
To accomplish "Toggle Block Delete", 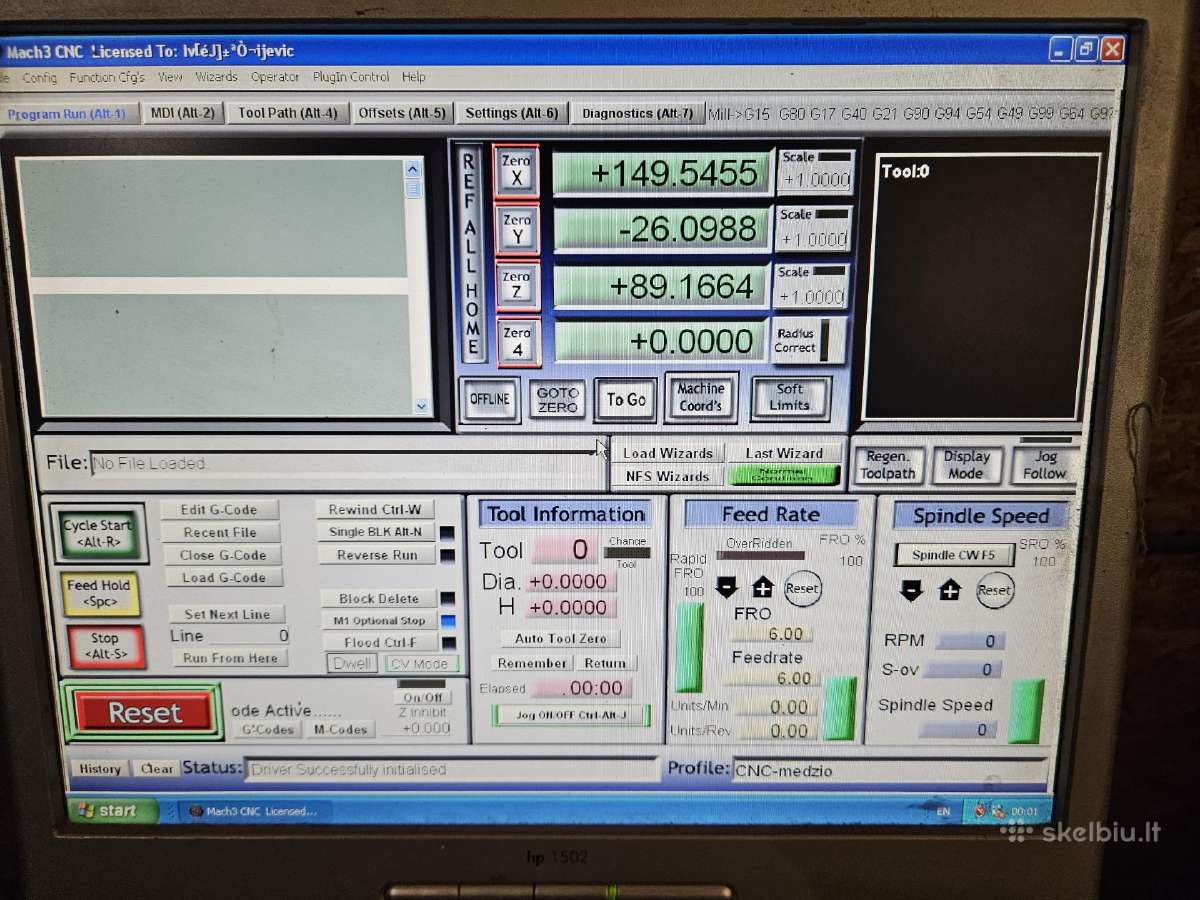I will (x=378, y=598).
